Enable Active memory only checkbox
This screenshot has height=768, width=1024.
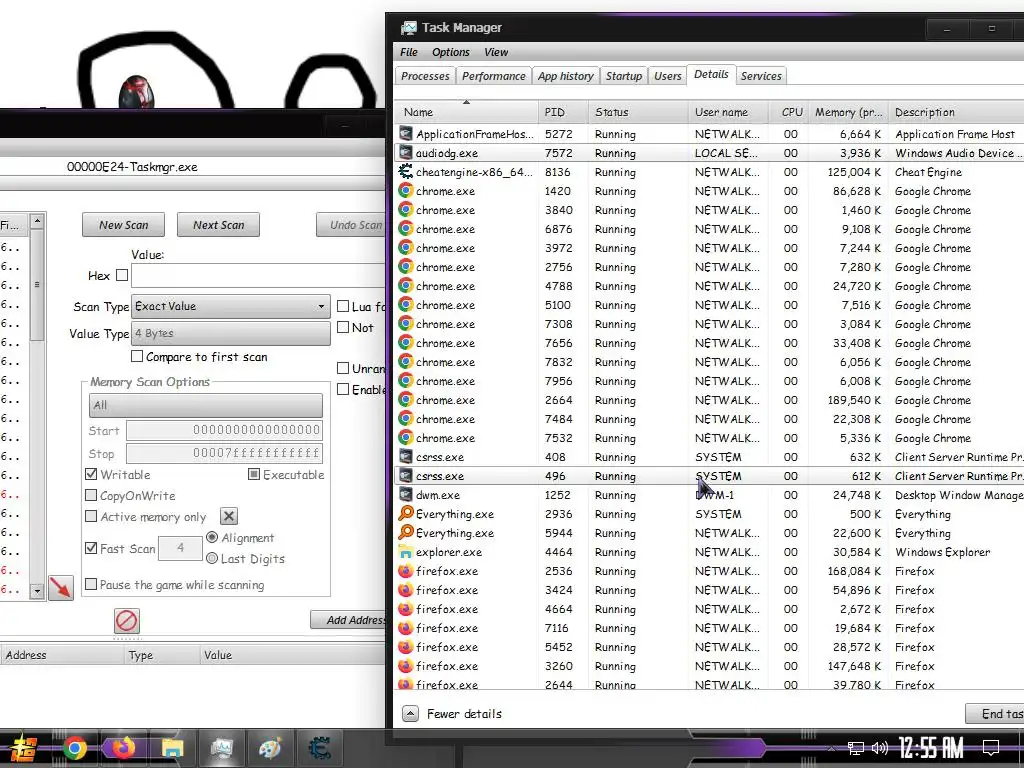point(91,516)
